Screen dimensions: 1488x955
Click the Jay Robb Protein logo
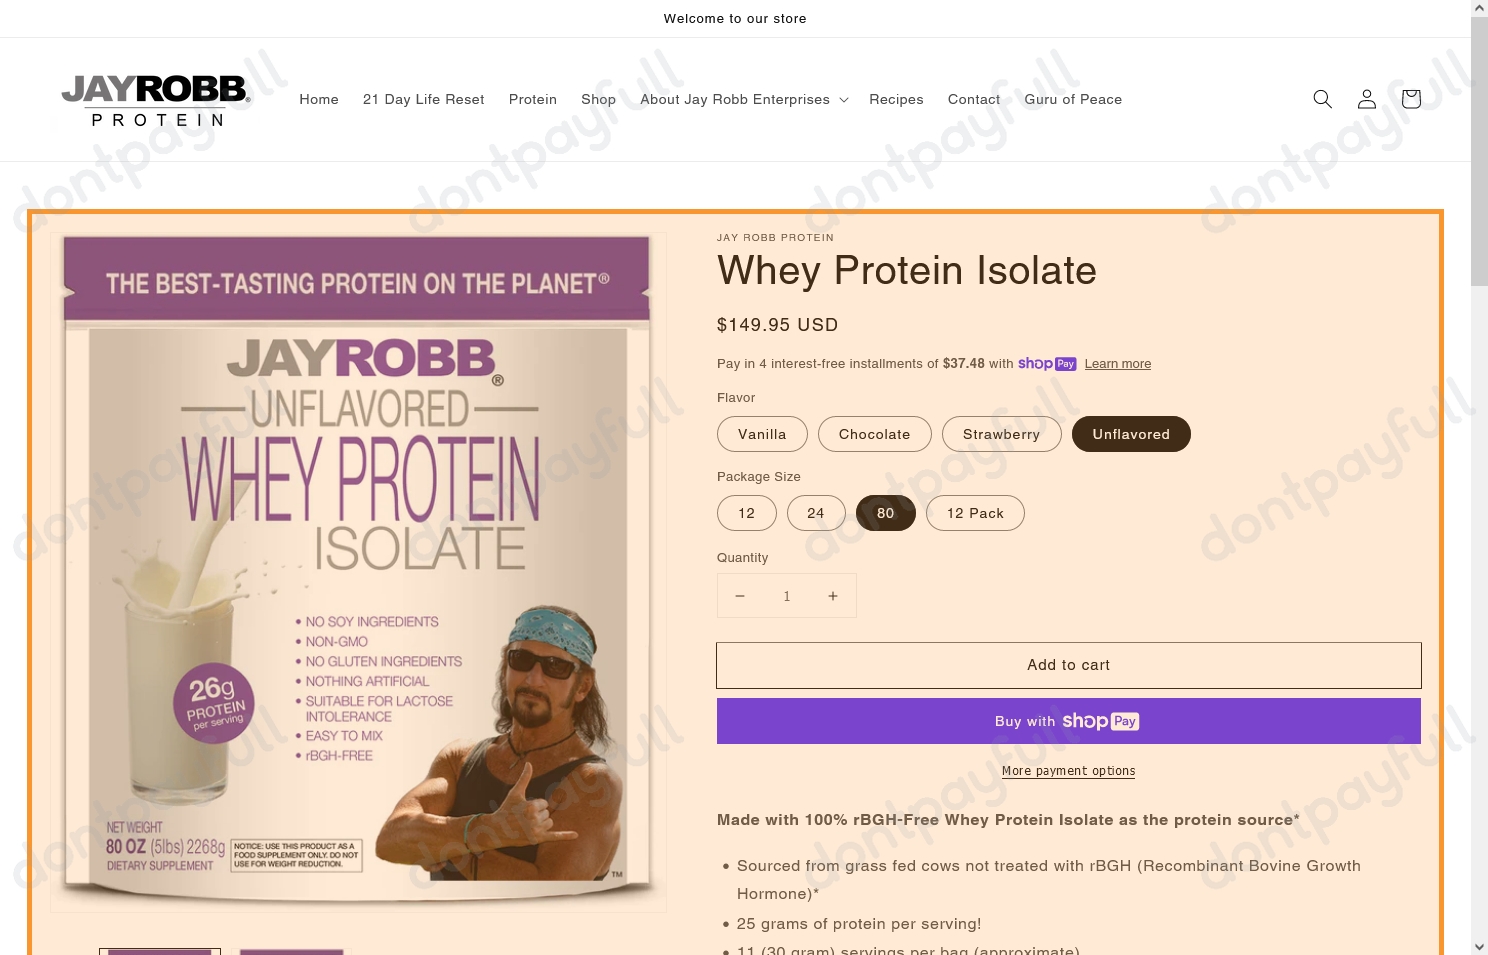tap(156, 99)
